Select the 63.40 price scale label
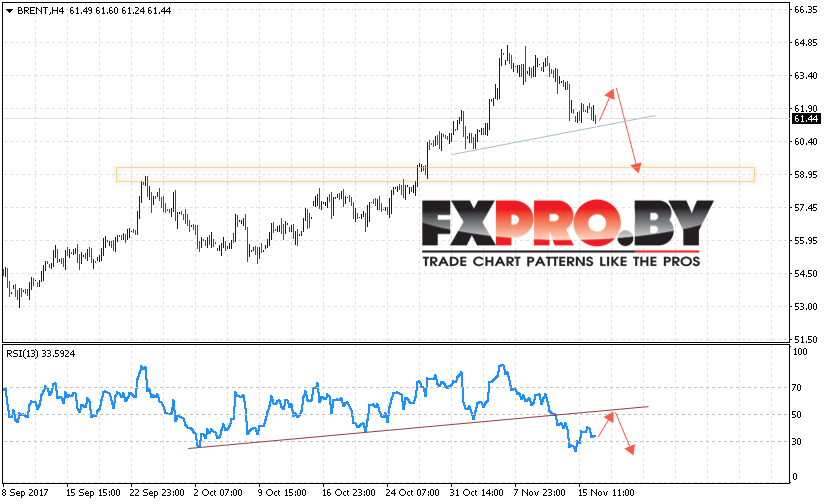829x504 pixels. [806, 76]
